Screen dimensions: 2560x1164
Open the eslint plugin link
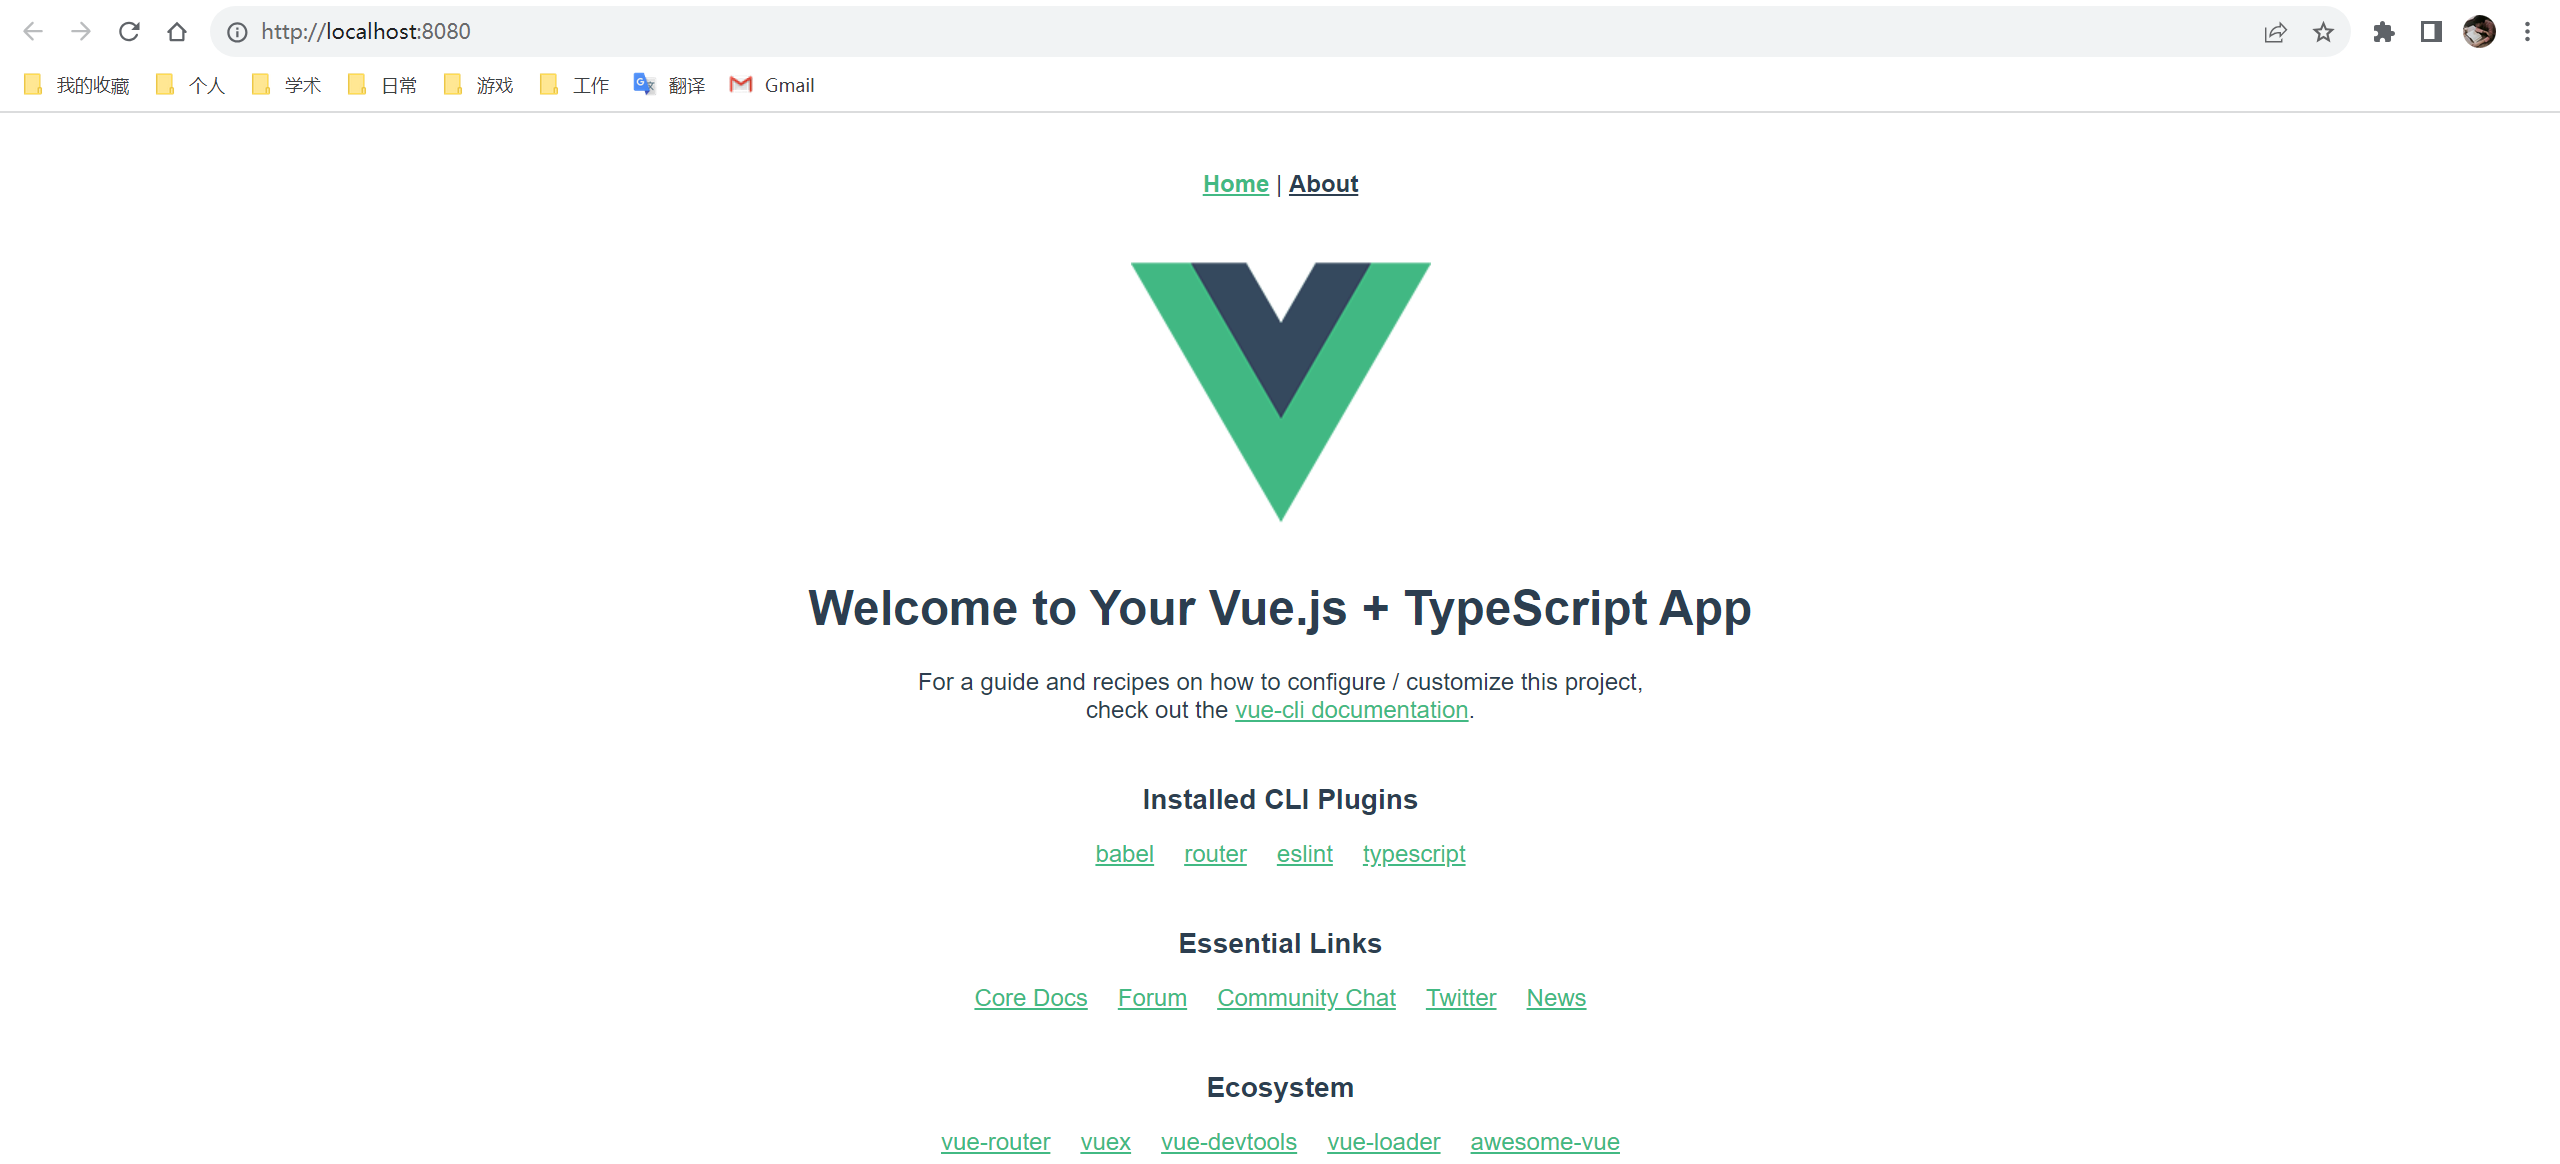click(1304, 854)
